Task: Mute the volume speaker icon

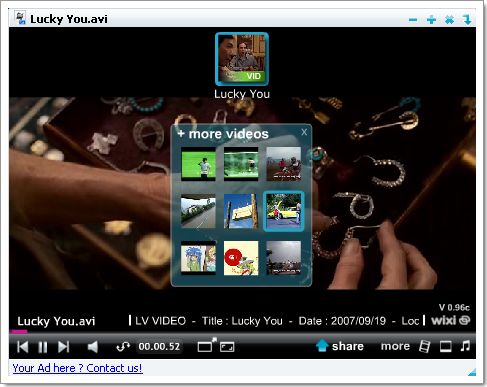Action: 93,347
